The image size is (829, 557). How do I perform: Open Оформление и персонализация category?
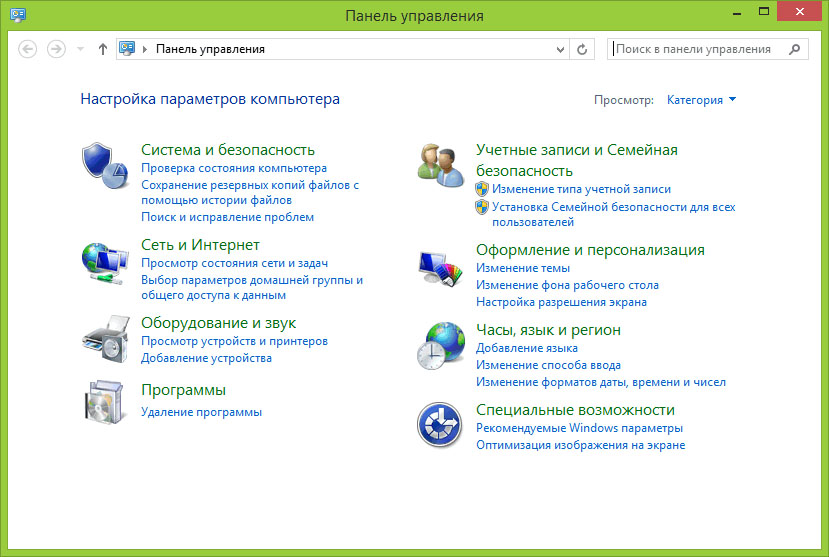click(x=590, y=250)
